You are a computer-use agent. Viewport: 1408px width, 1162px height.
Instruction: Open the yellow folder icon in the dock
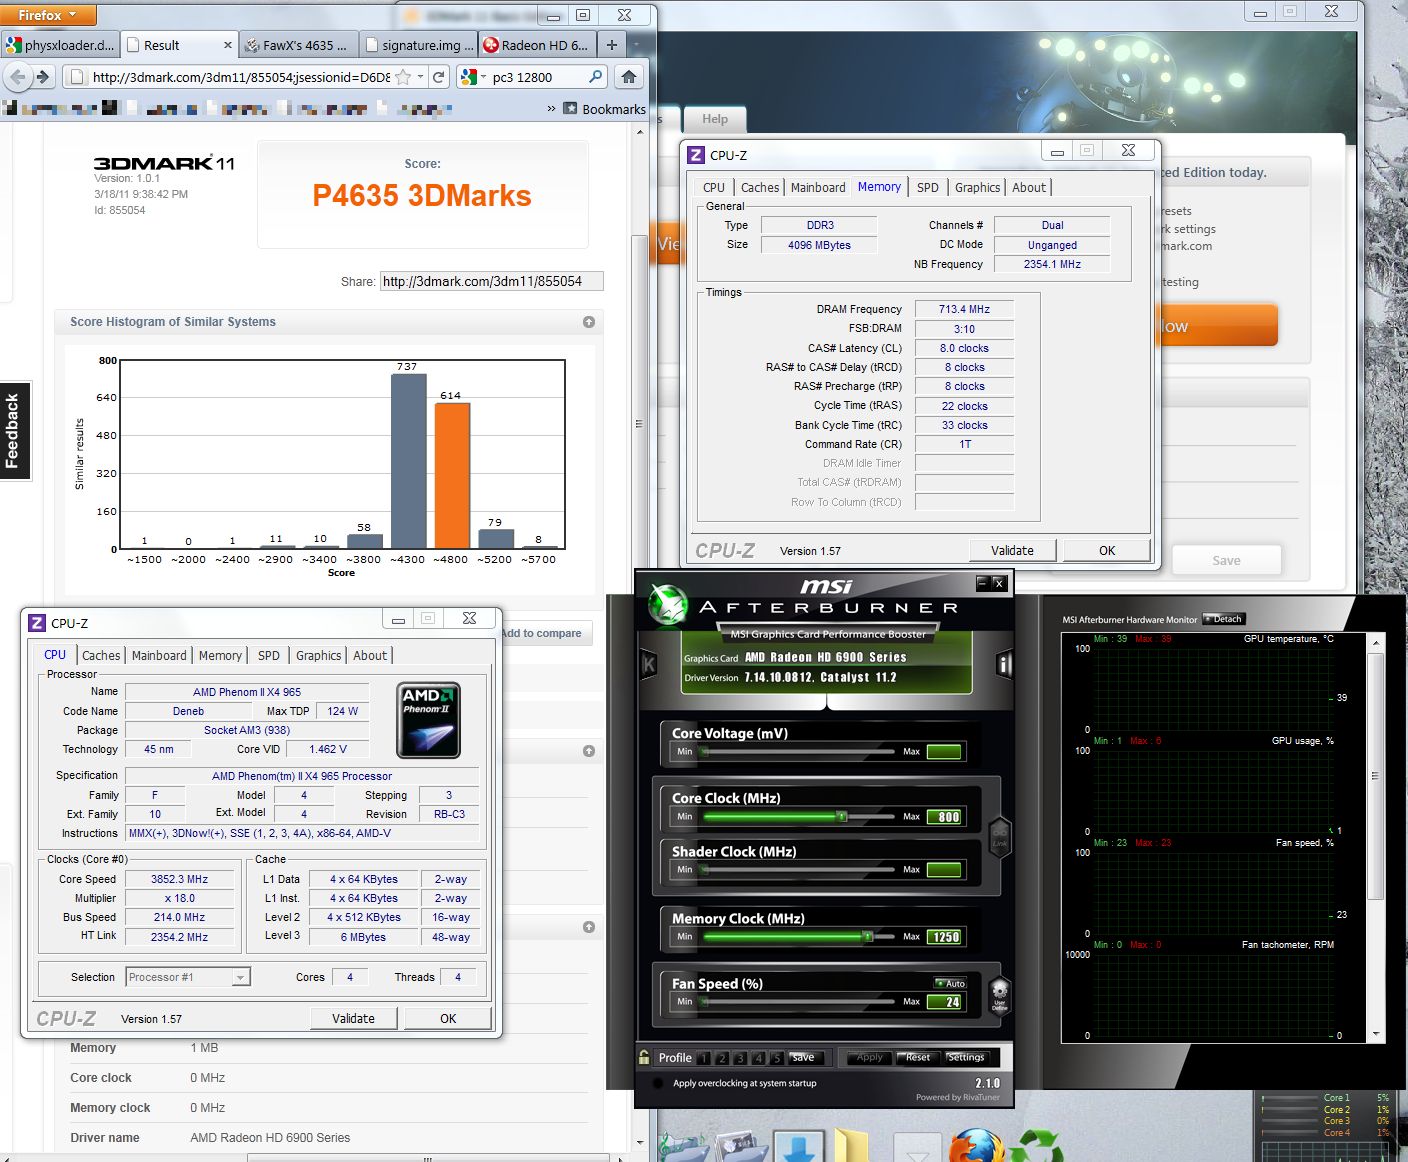(x=852, y=1146)
